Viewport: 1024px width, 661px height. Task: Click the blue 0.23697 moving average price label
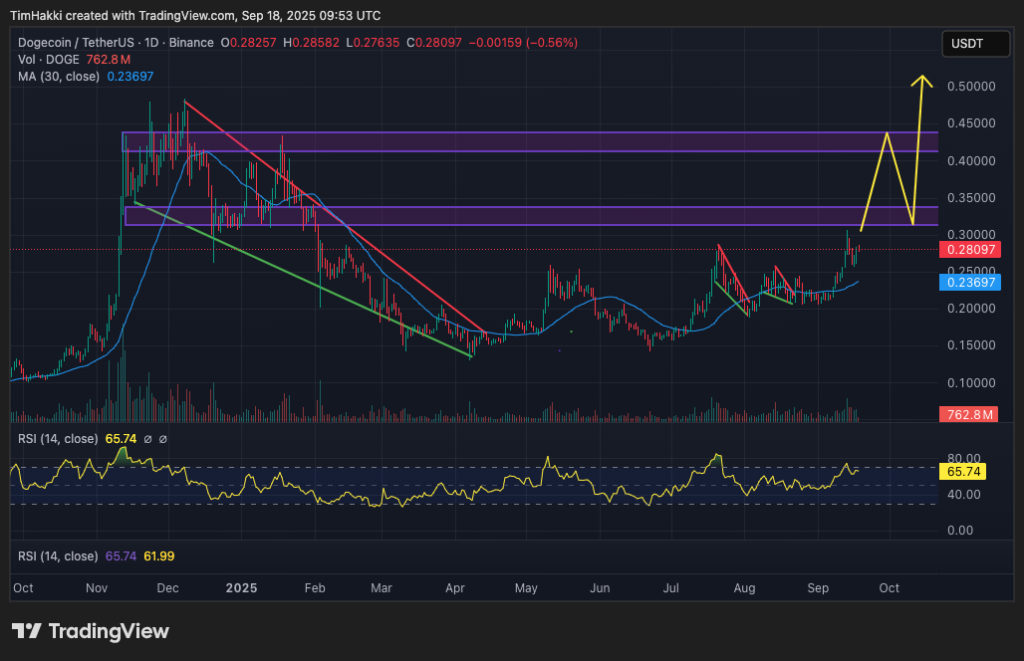(969, 283)
